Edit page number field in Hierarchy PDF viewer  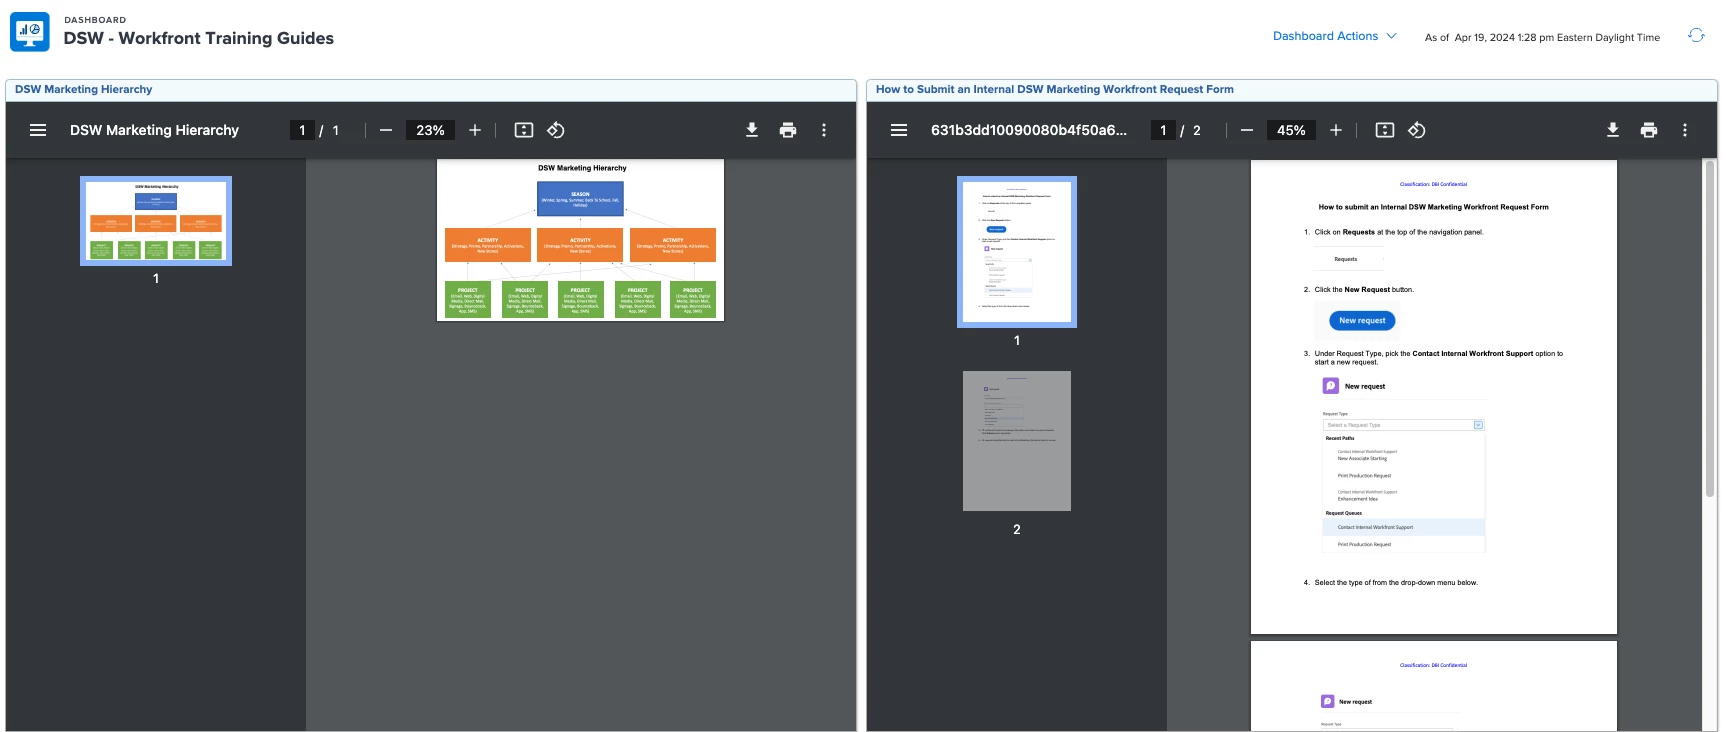point(302,130)
